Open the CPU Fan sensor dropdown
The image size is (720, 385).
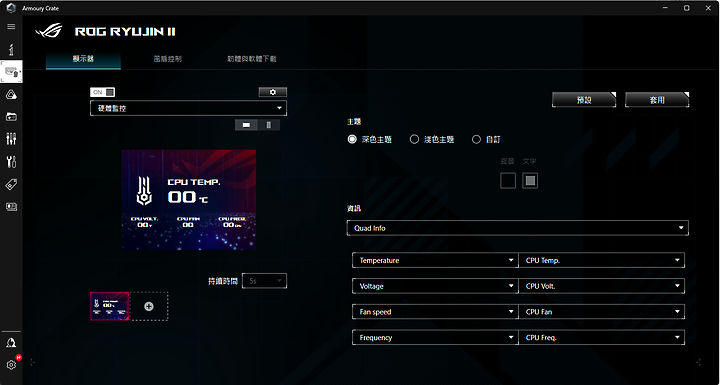pyautogui.click(x=601, y=311)
